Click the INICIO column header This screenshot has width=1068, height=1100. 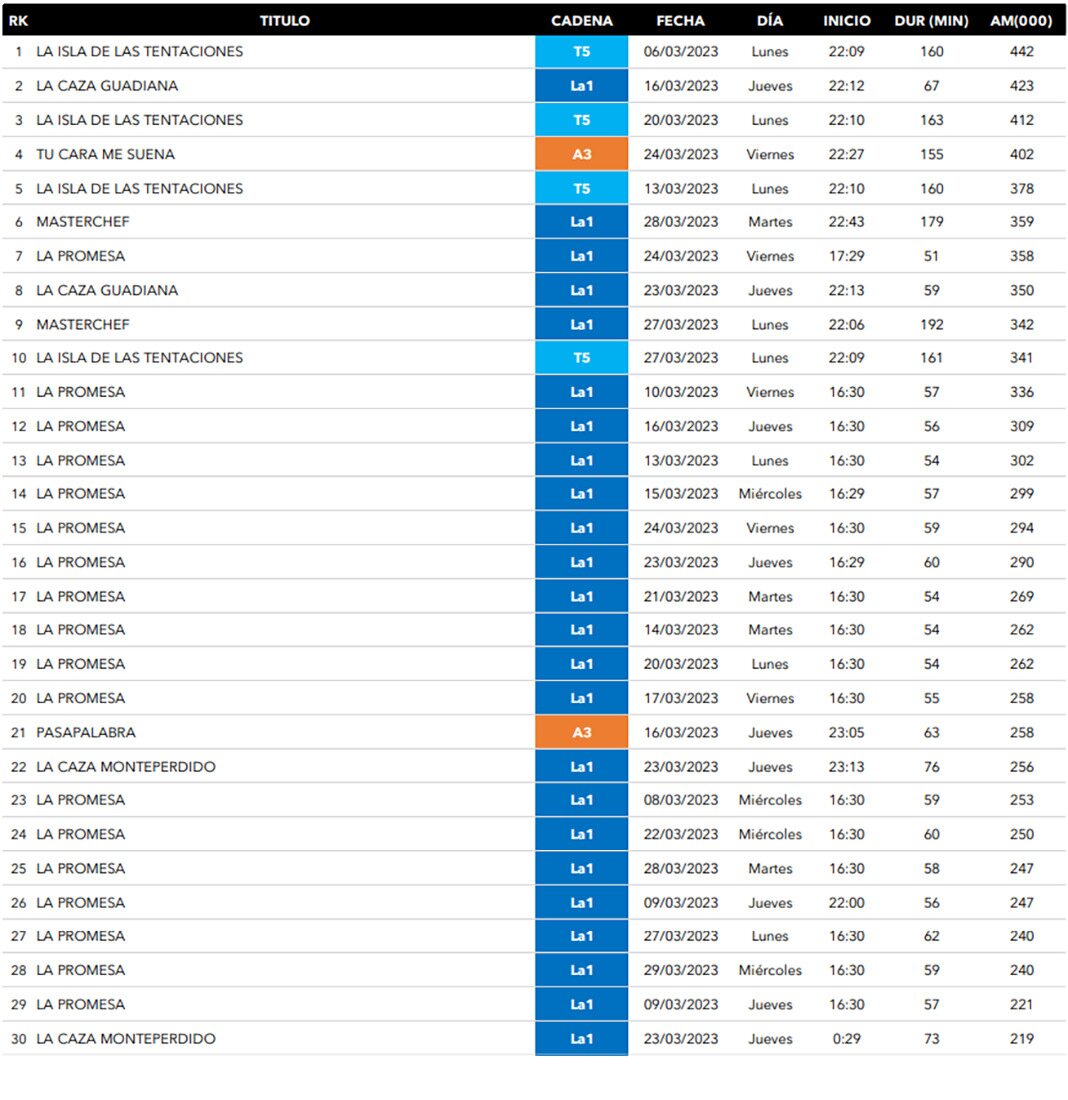coord(847,21)
